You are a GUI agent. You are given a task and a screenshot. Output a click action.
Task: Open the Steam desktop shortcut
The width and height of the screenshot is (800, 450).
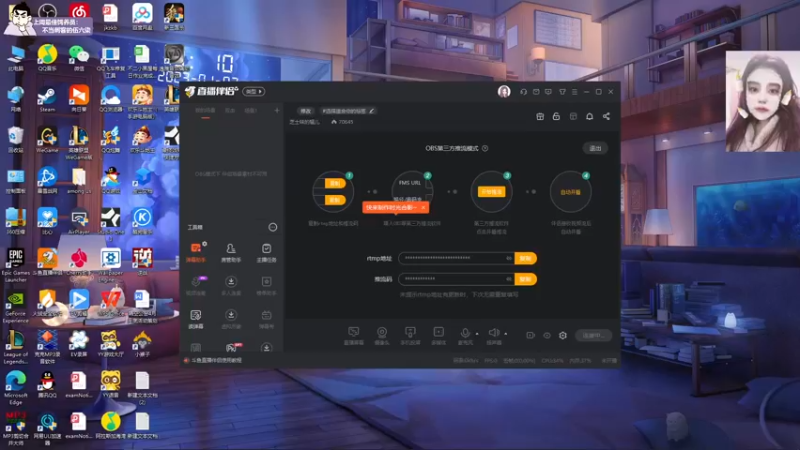[47, 99]
